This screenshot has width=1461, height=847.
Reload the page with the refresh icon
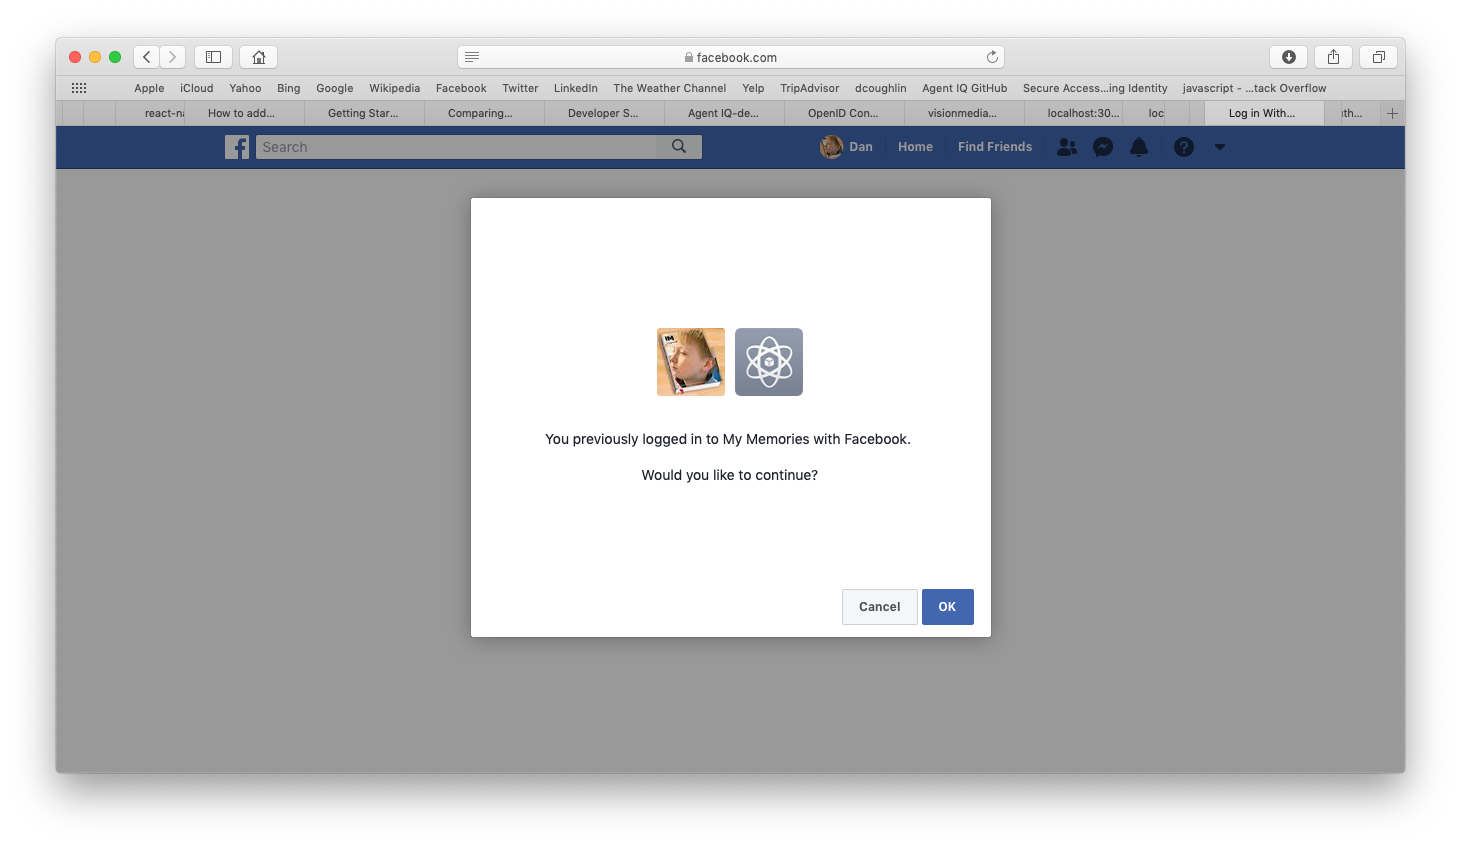[992, 57]
